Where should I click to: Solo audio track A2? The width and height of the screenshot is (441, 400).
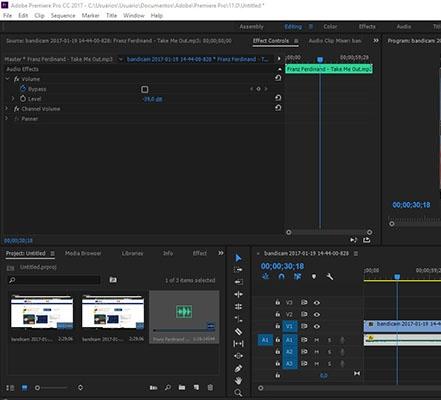tap(329, 352)
